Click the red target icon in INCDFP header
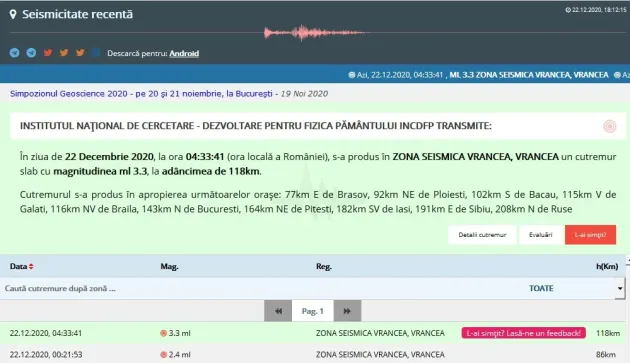This screenshot has height=363, width=630. click(610, 126)
